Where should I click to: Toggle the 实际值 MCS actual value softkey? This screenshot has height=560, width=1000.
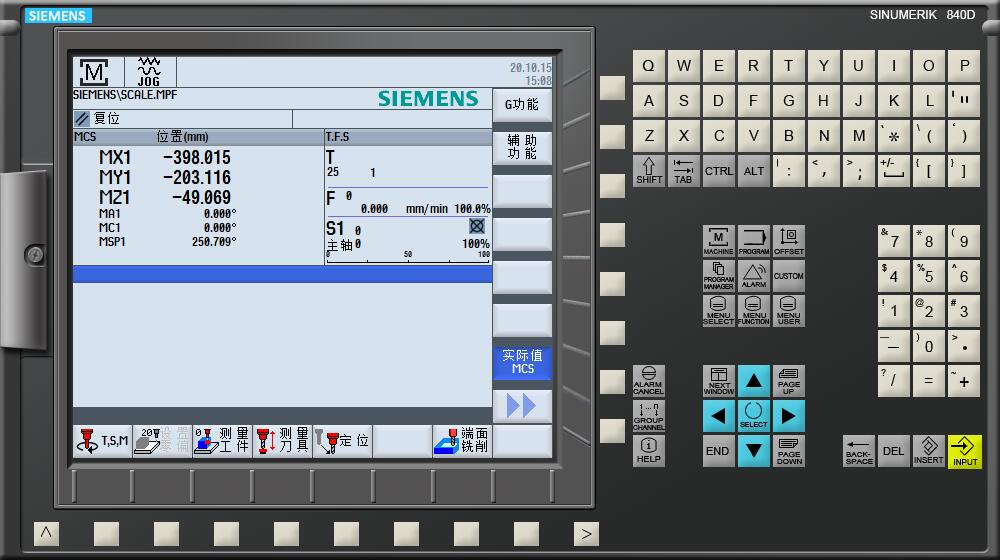[x=522, y=362]
